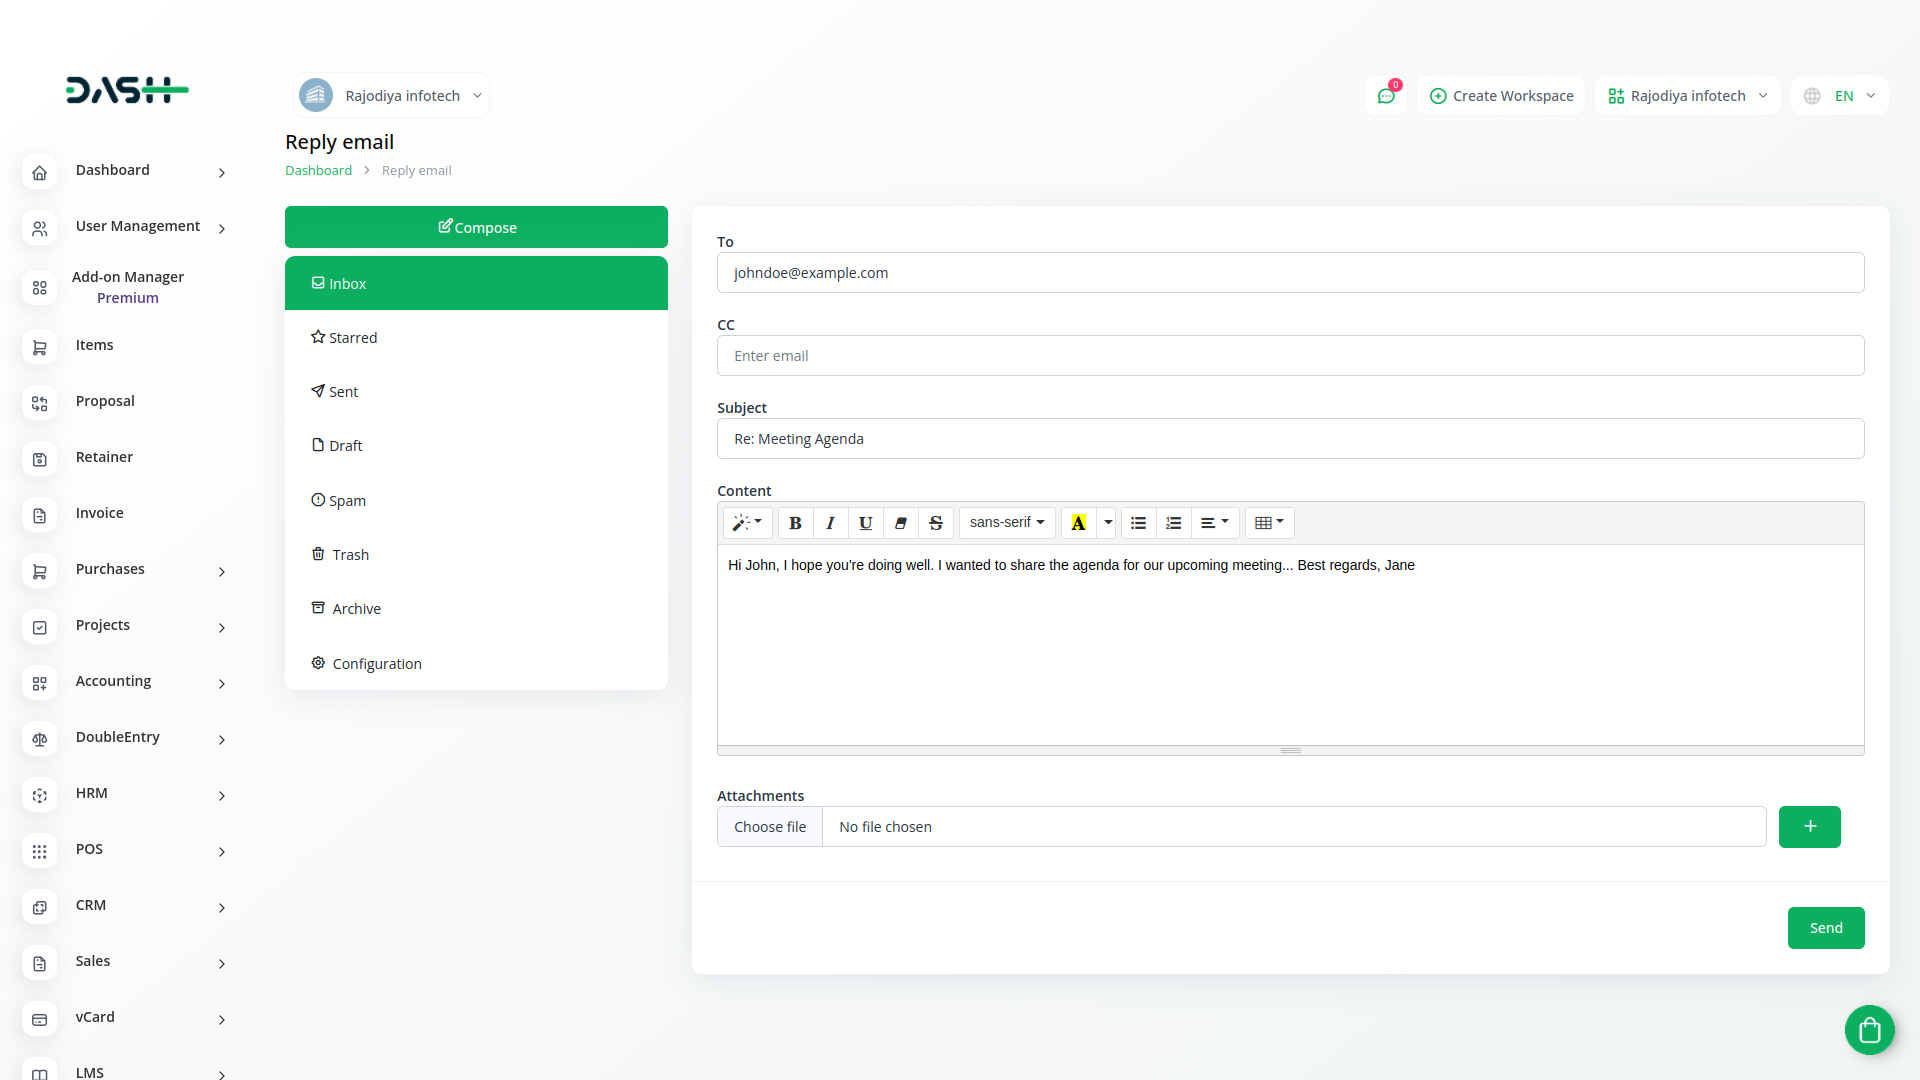Click the eraser remove-format icon

point(901,523)
